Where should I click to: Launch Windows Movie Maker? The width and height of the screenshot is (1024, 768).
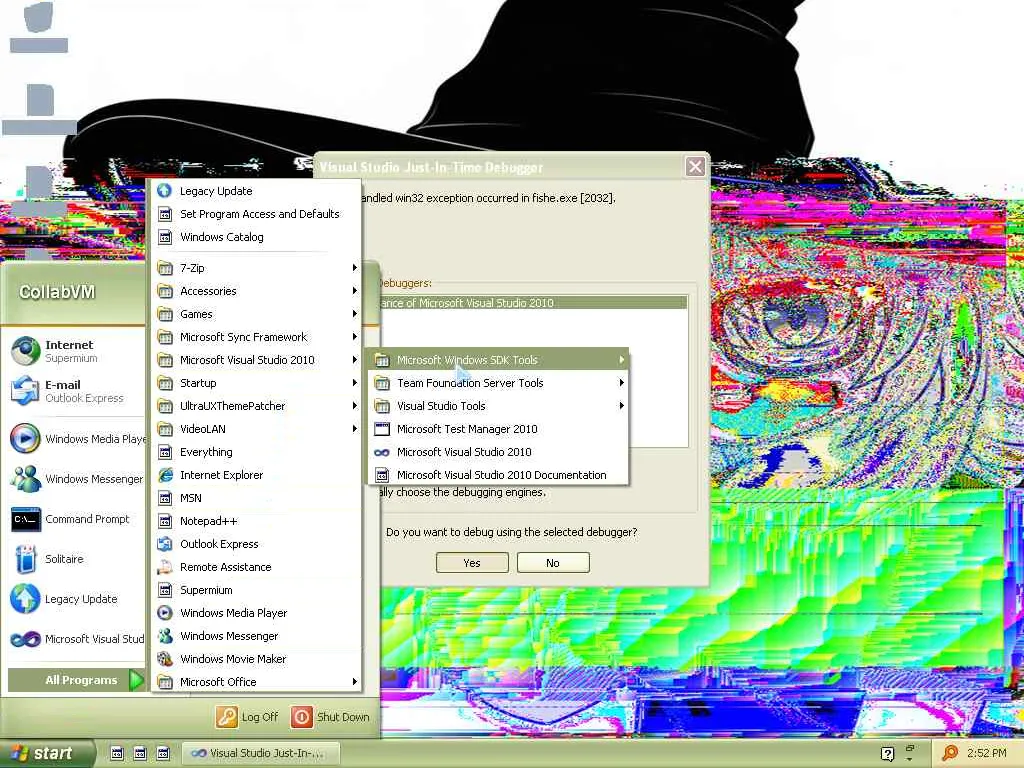pos(256,659)
